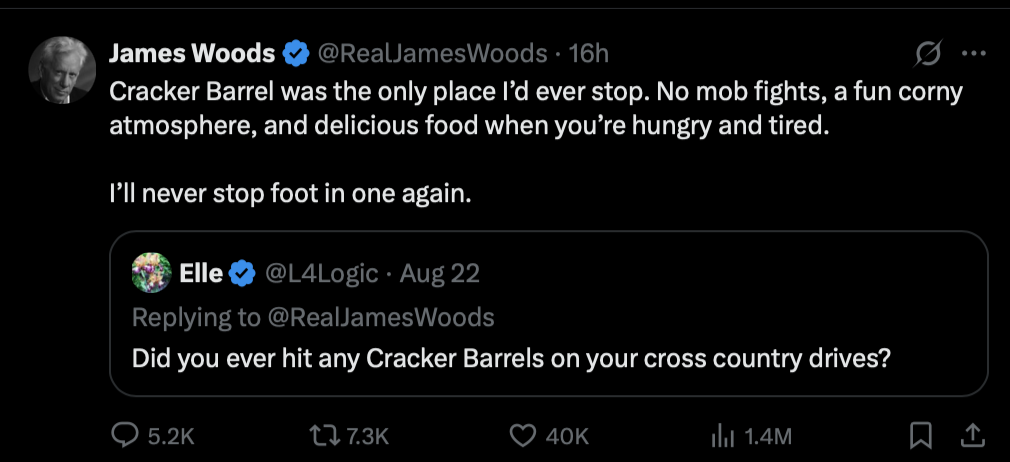Bookmark this tweet
This screenshot has height=462, width=1010.
pos(922,435)
